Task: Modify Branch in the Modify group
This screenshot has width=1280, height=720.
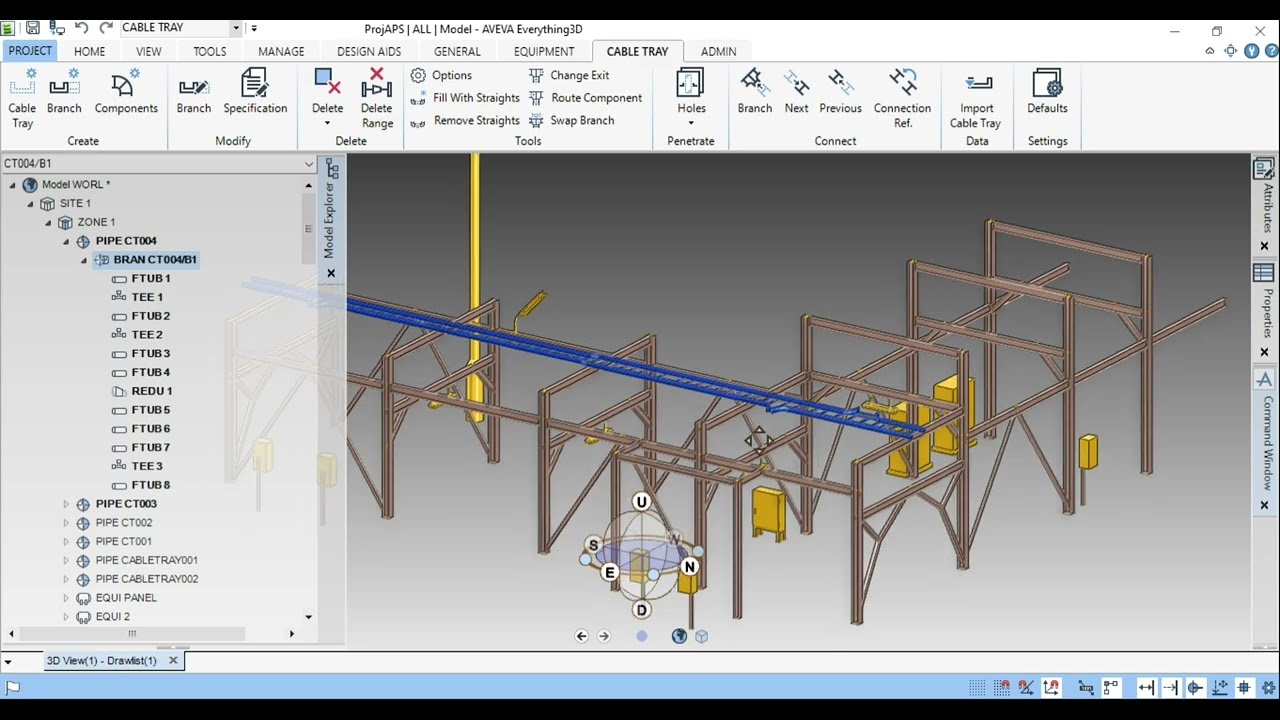Action: pos(194,91)
